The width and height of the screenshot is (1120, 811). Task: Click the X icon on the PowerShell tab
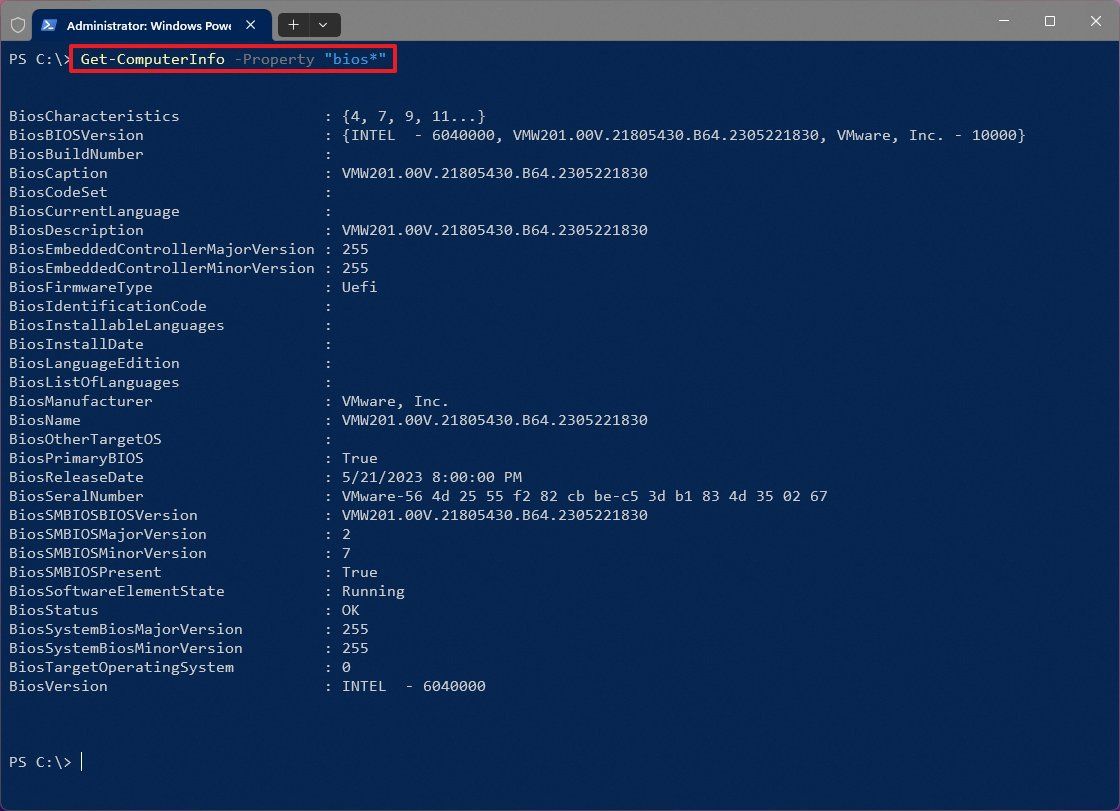(251, 25)
